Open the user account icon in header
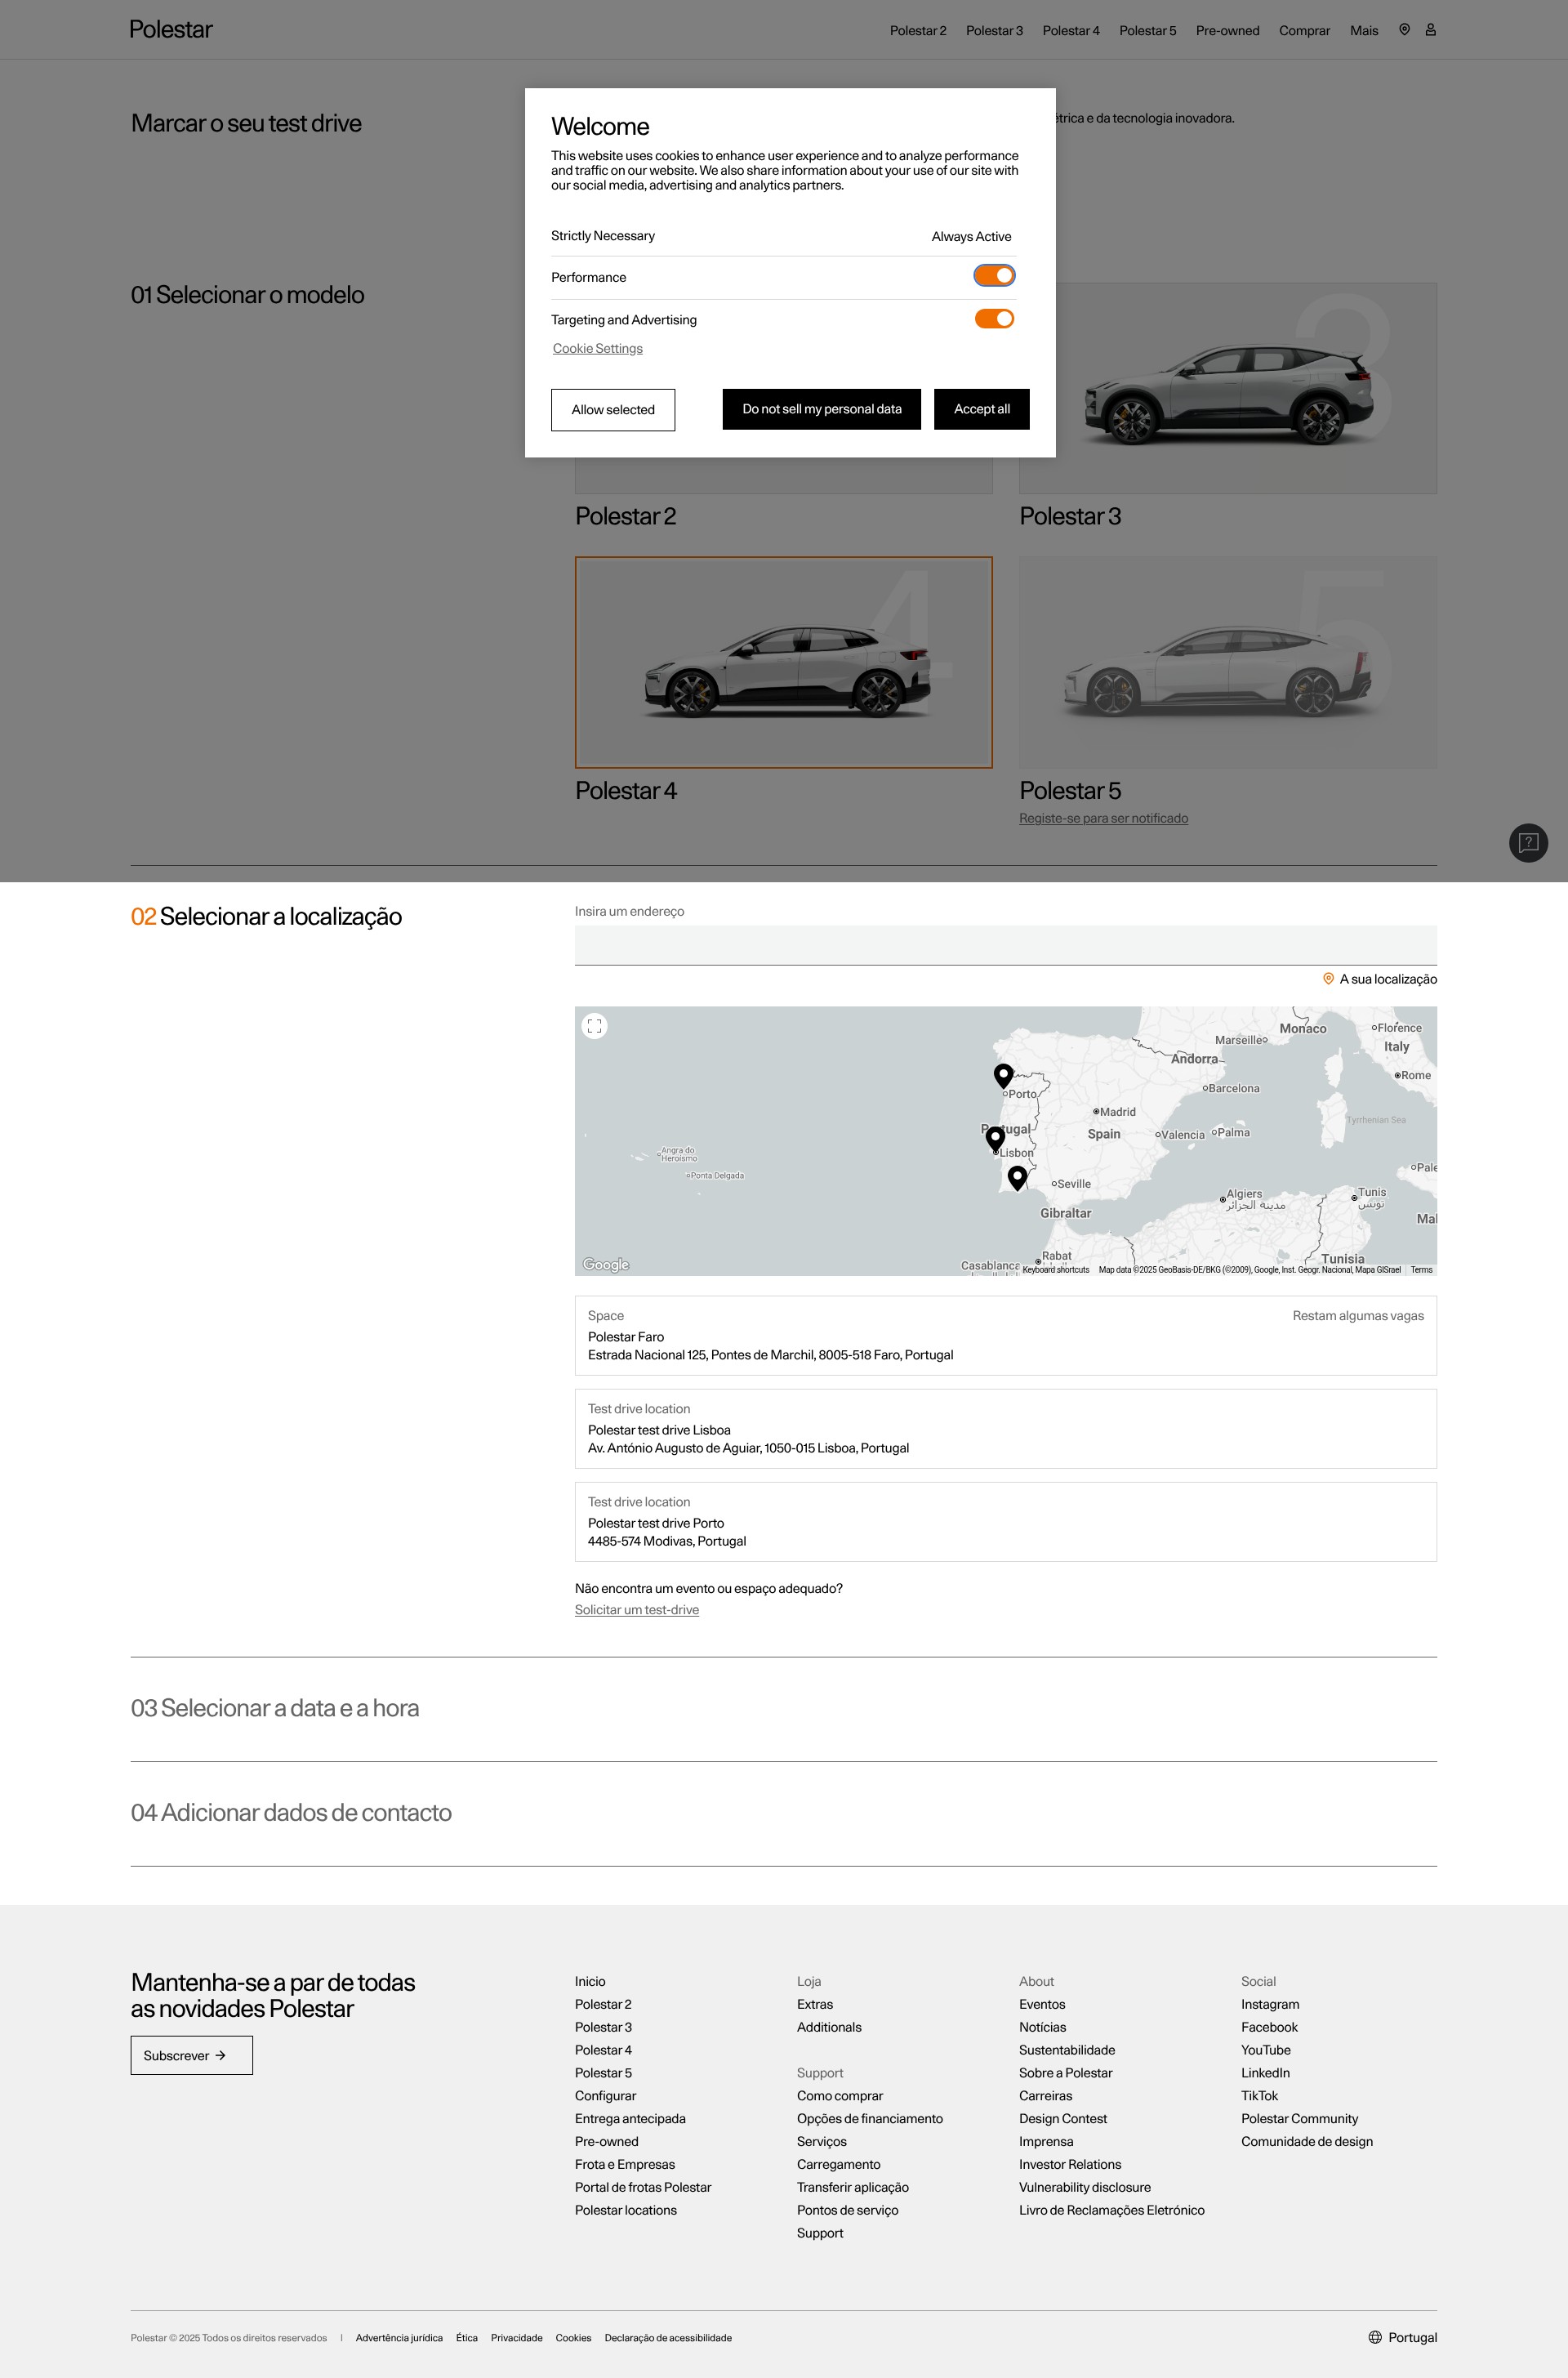Image resolution: width=1568 pixels, height=2378 pixels. [1430, 30]
